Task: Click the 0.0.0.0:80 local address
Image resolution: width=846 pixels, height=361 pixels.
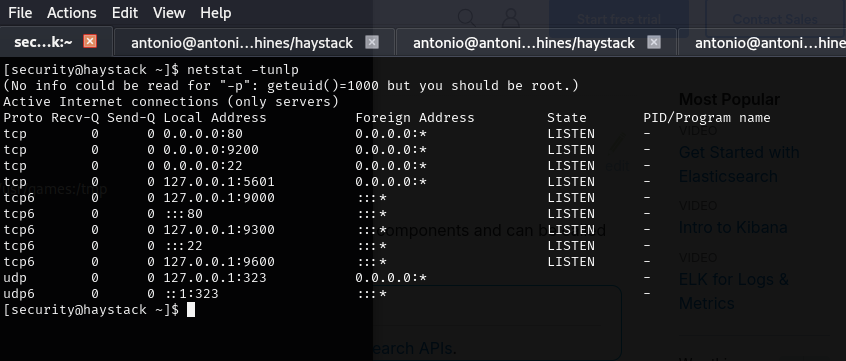Action: click(x=203, y=133)
